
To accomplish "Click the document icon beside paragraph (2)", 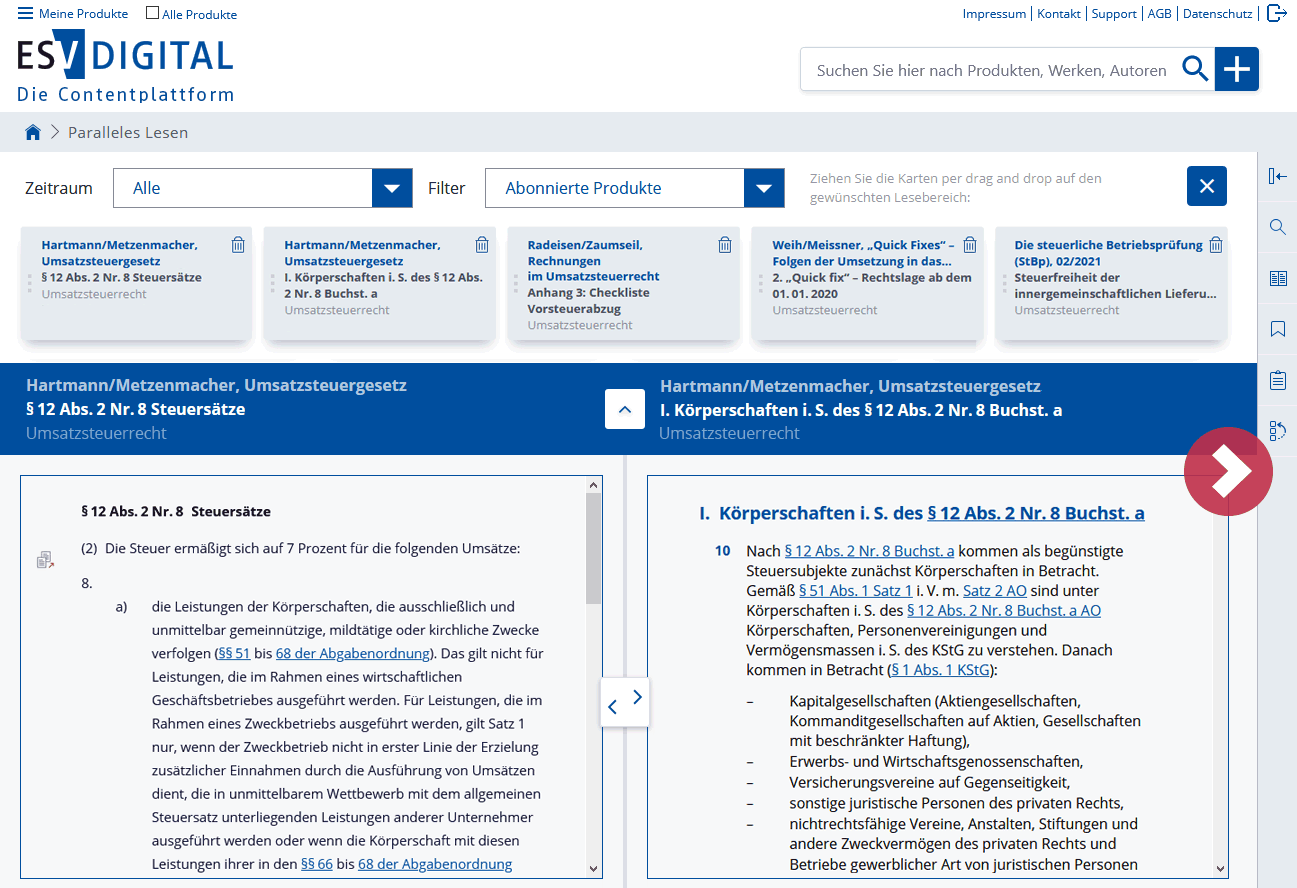I will coord(45,559).
